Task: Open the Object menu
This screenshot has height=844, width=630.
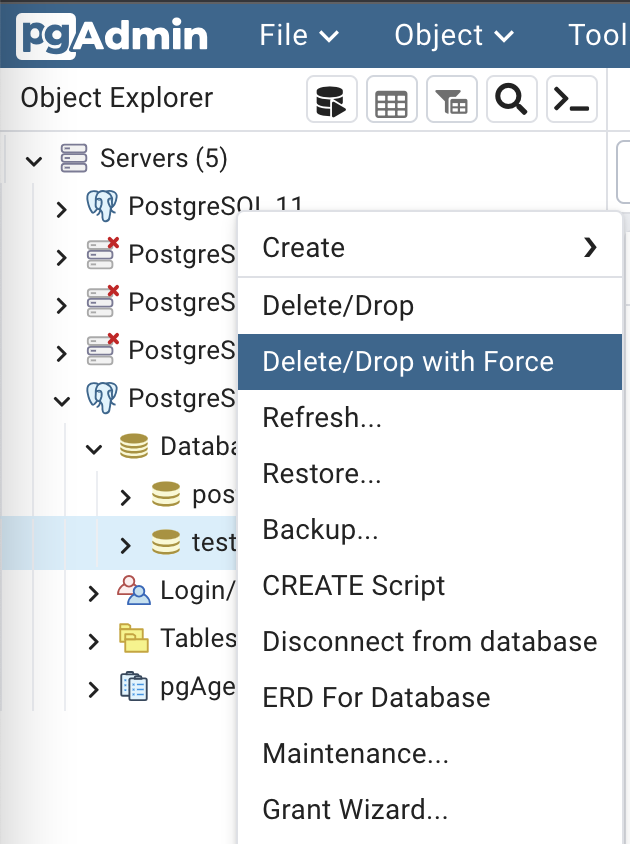Action: 454,35
